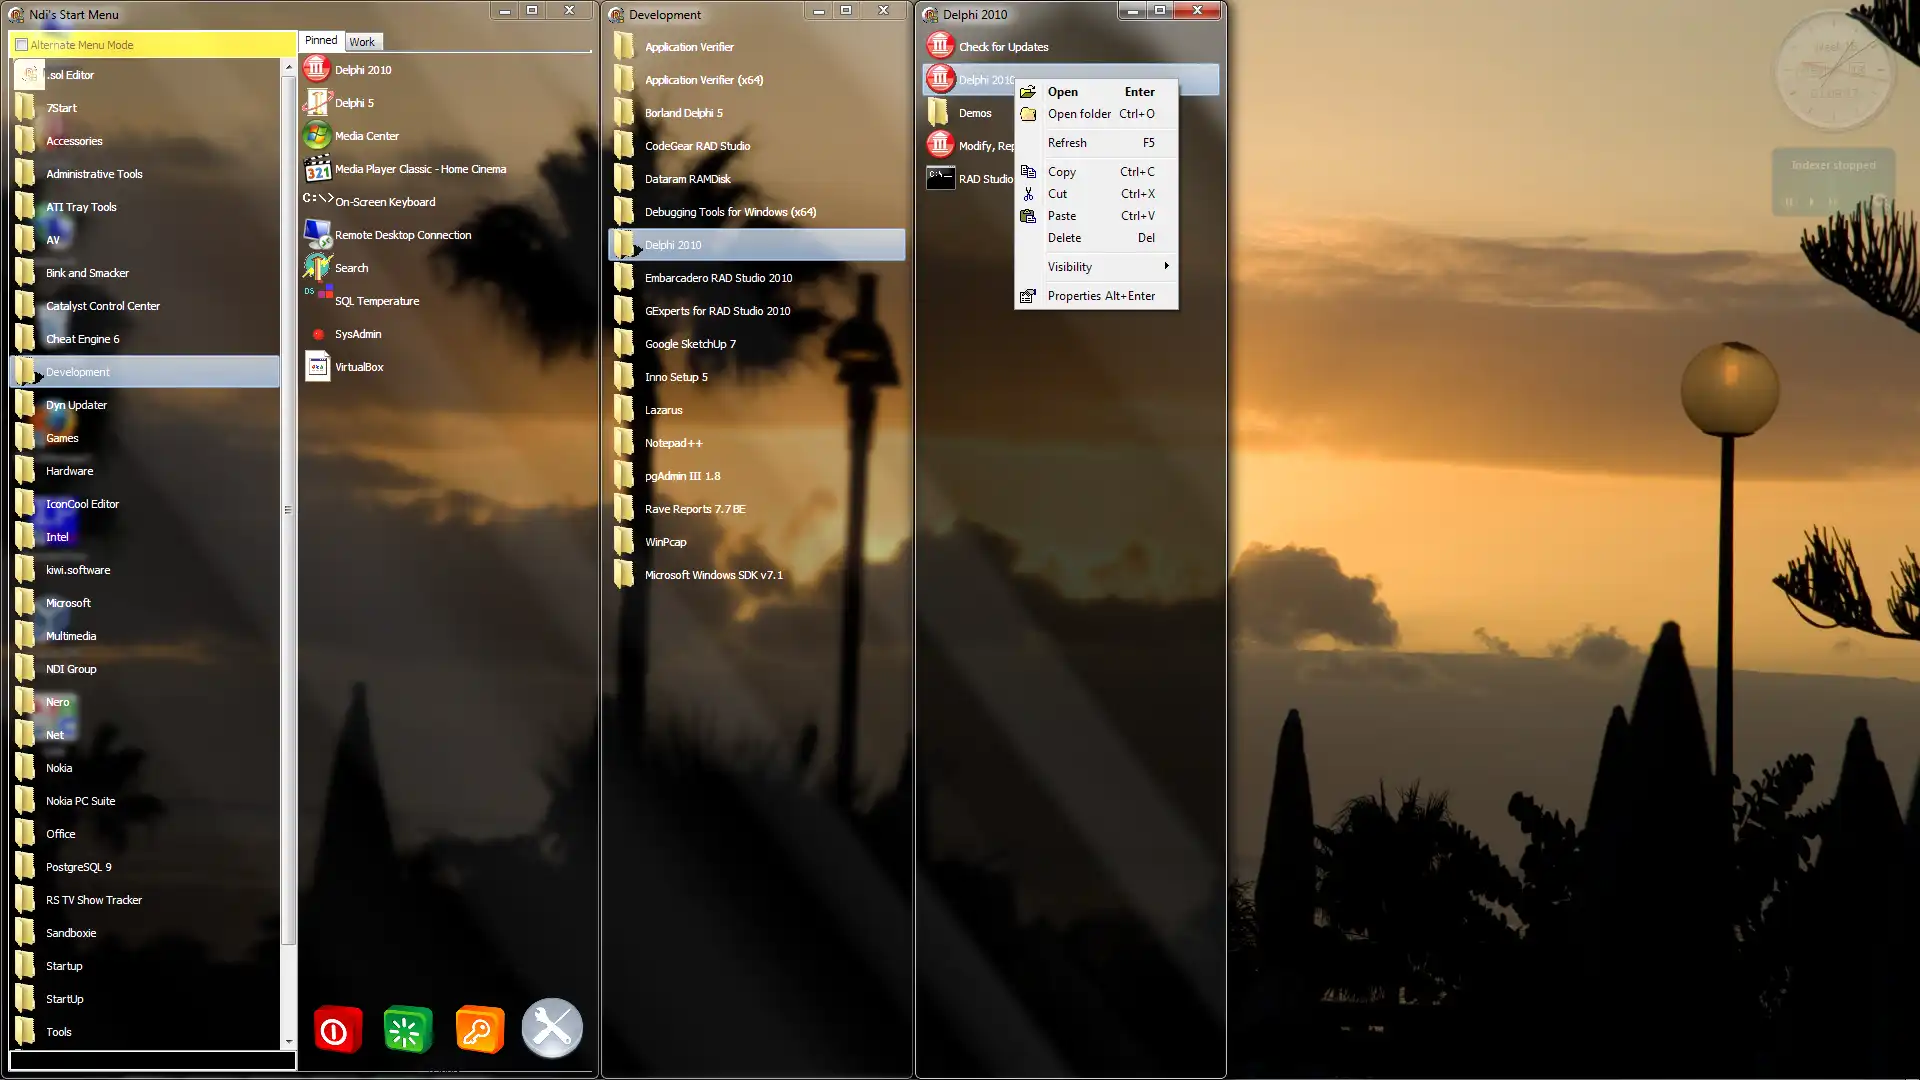
Task: Open the Sandboxie folder
Action: pyautogui.click(x=145, y=933)
